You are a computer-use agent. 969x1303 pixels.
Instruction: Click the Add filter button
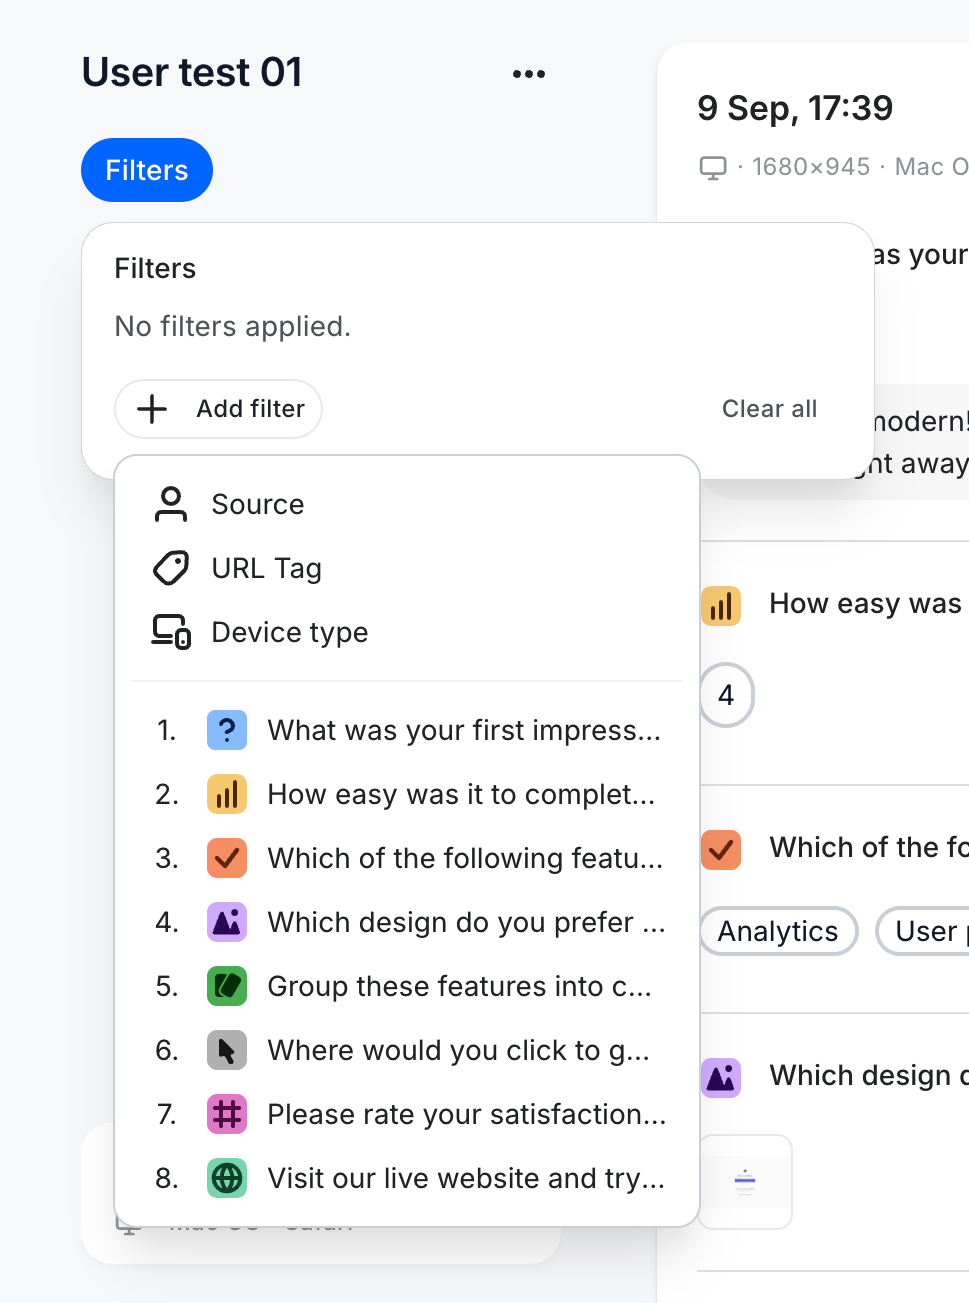tap(219, 409)
